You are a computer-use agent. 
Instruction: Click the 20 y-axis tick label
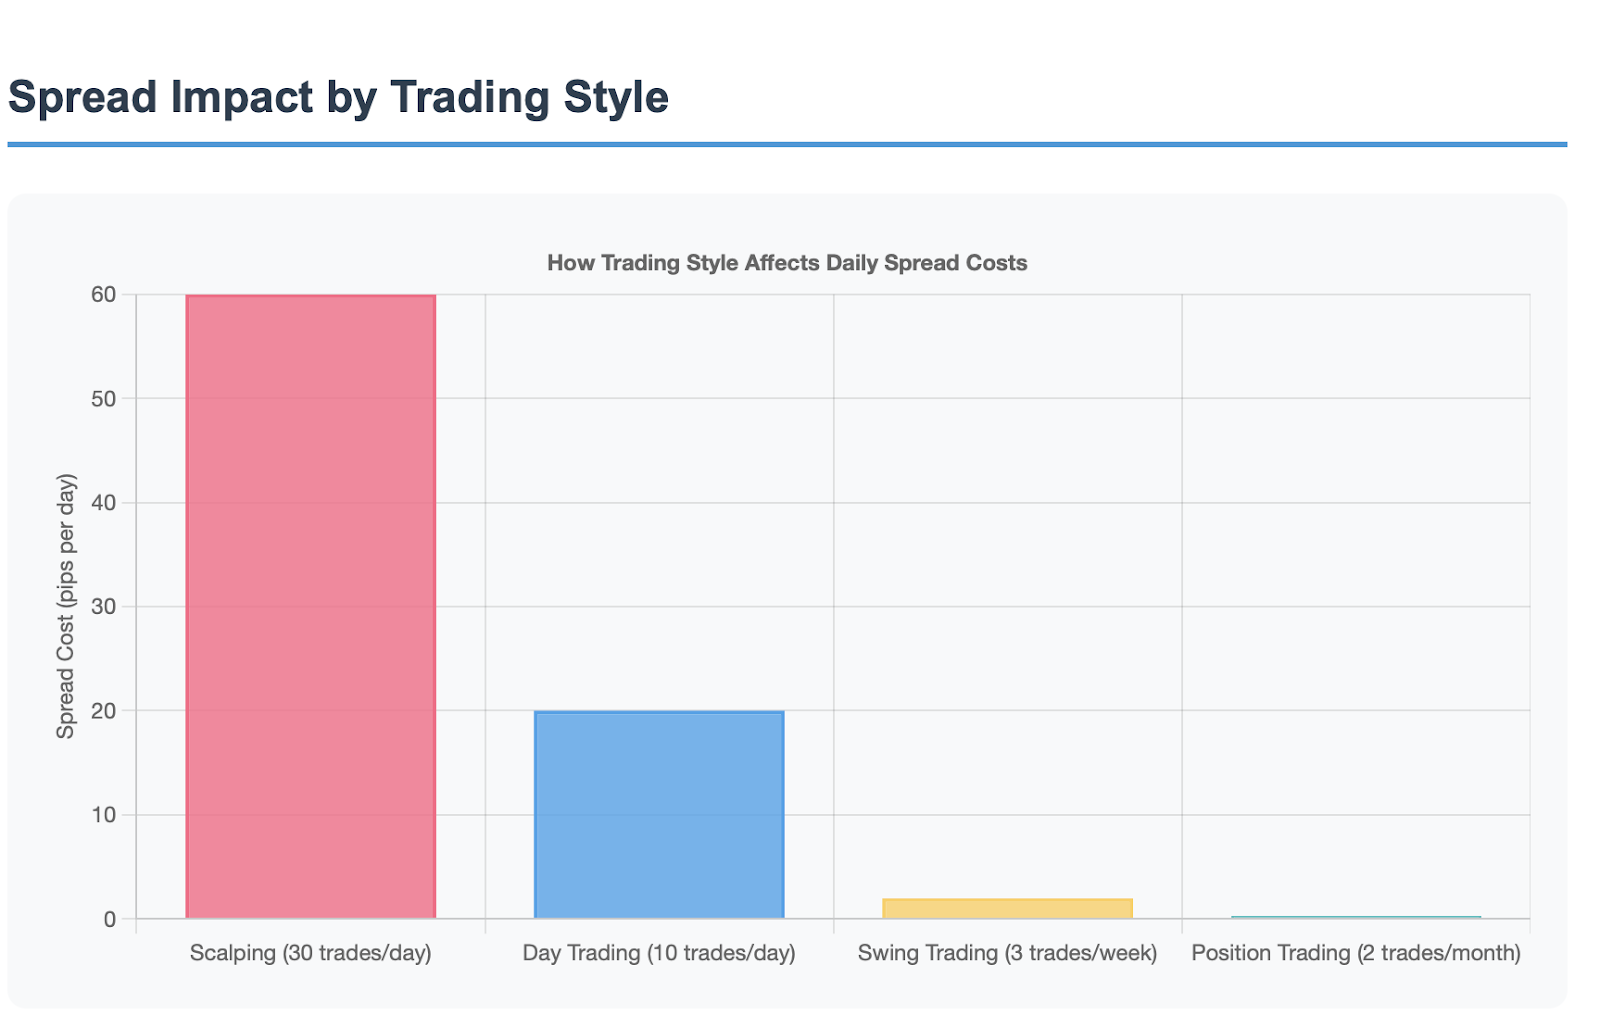[104, 711]
